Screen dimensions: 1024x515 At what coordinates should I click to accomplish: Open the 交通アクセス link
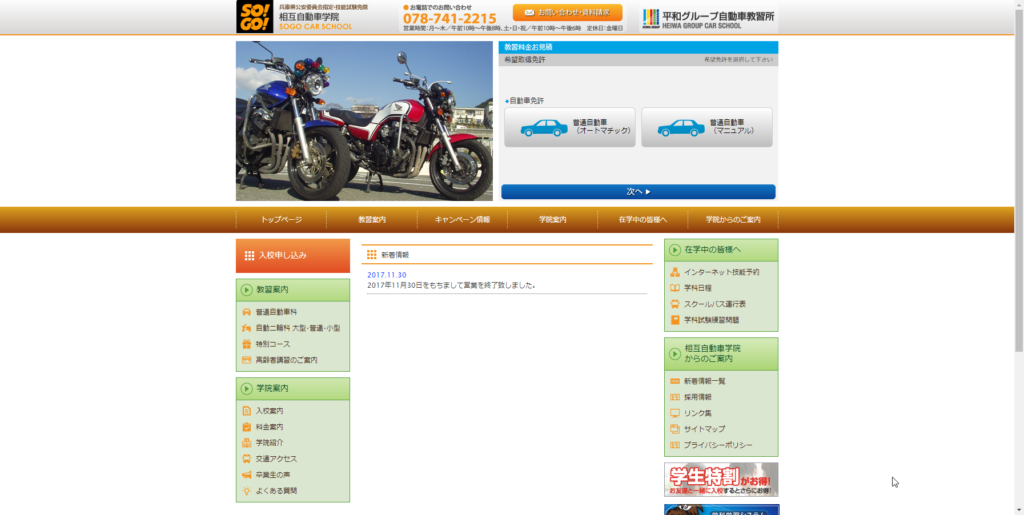[x=276, y=459]
